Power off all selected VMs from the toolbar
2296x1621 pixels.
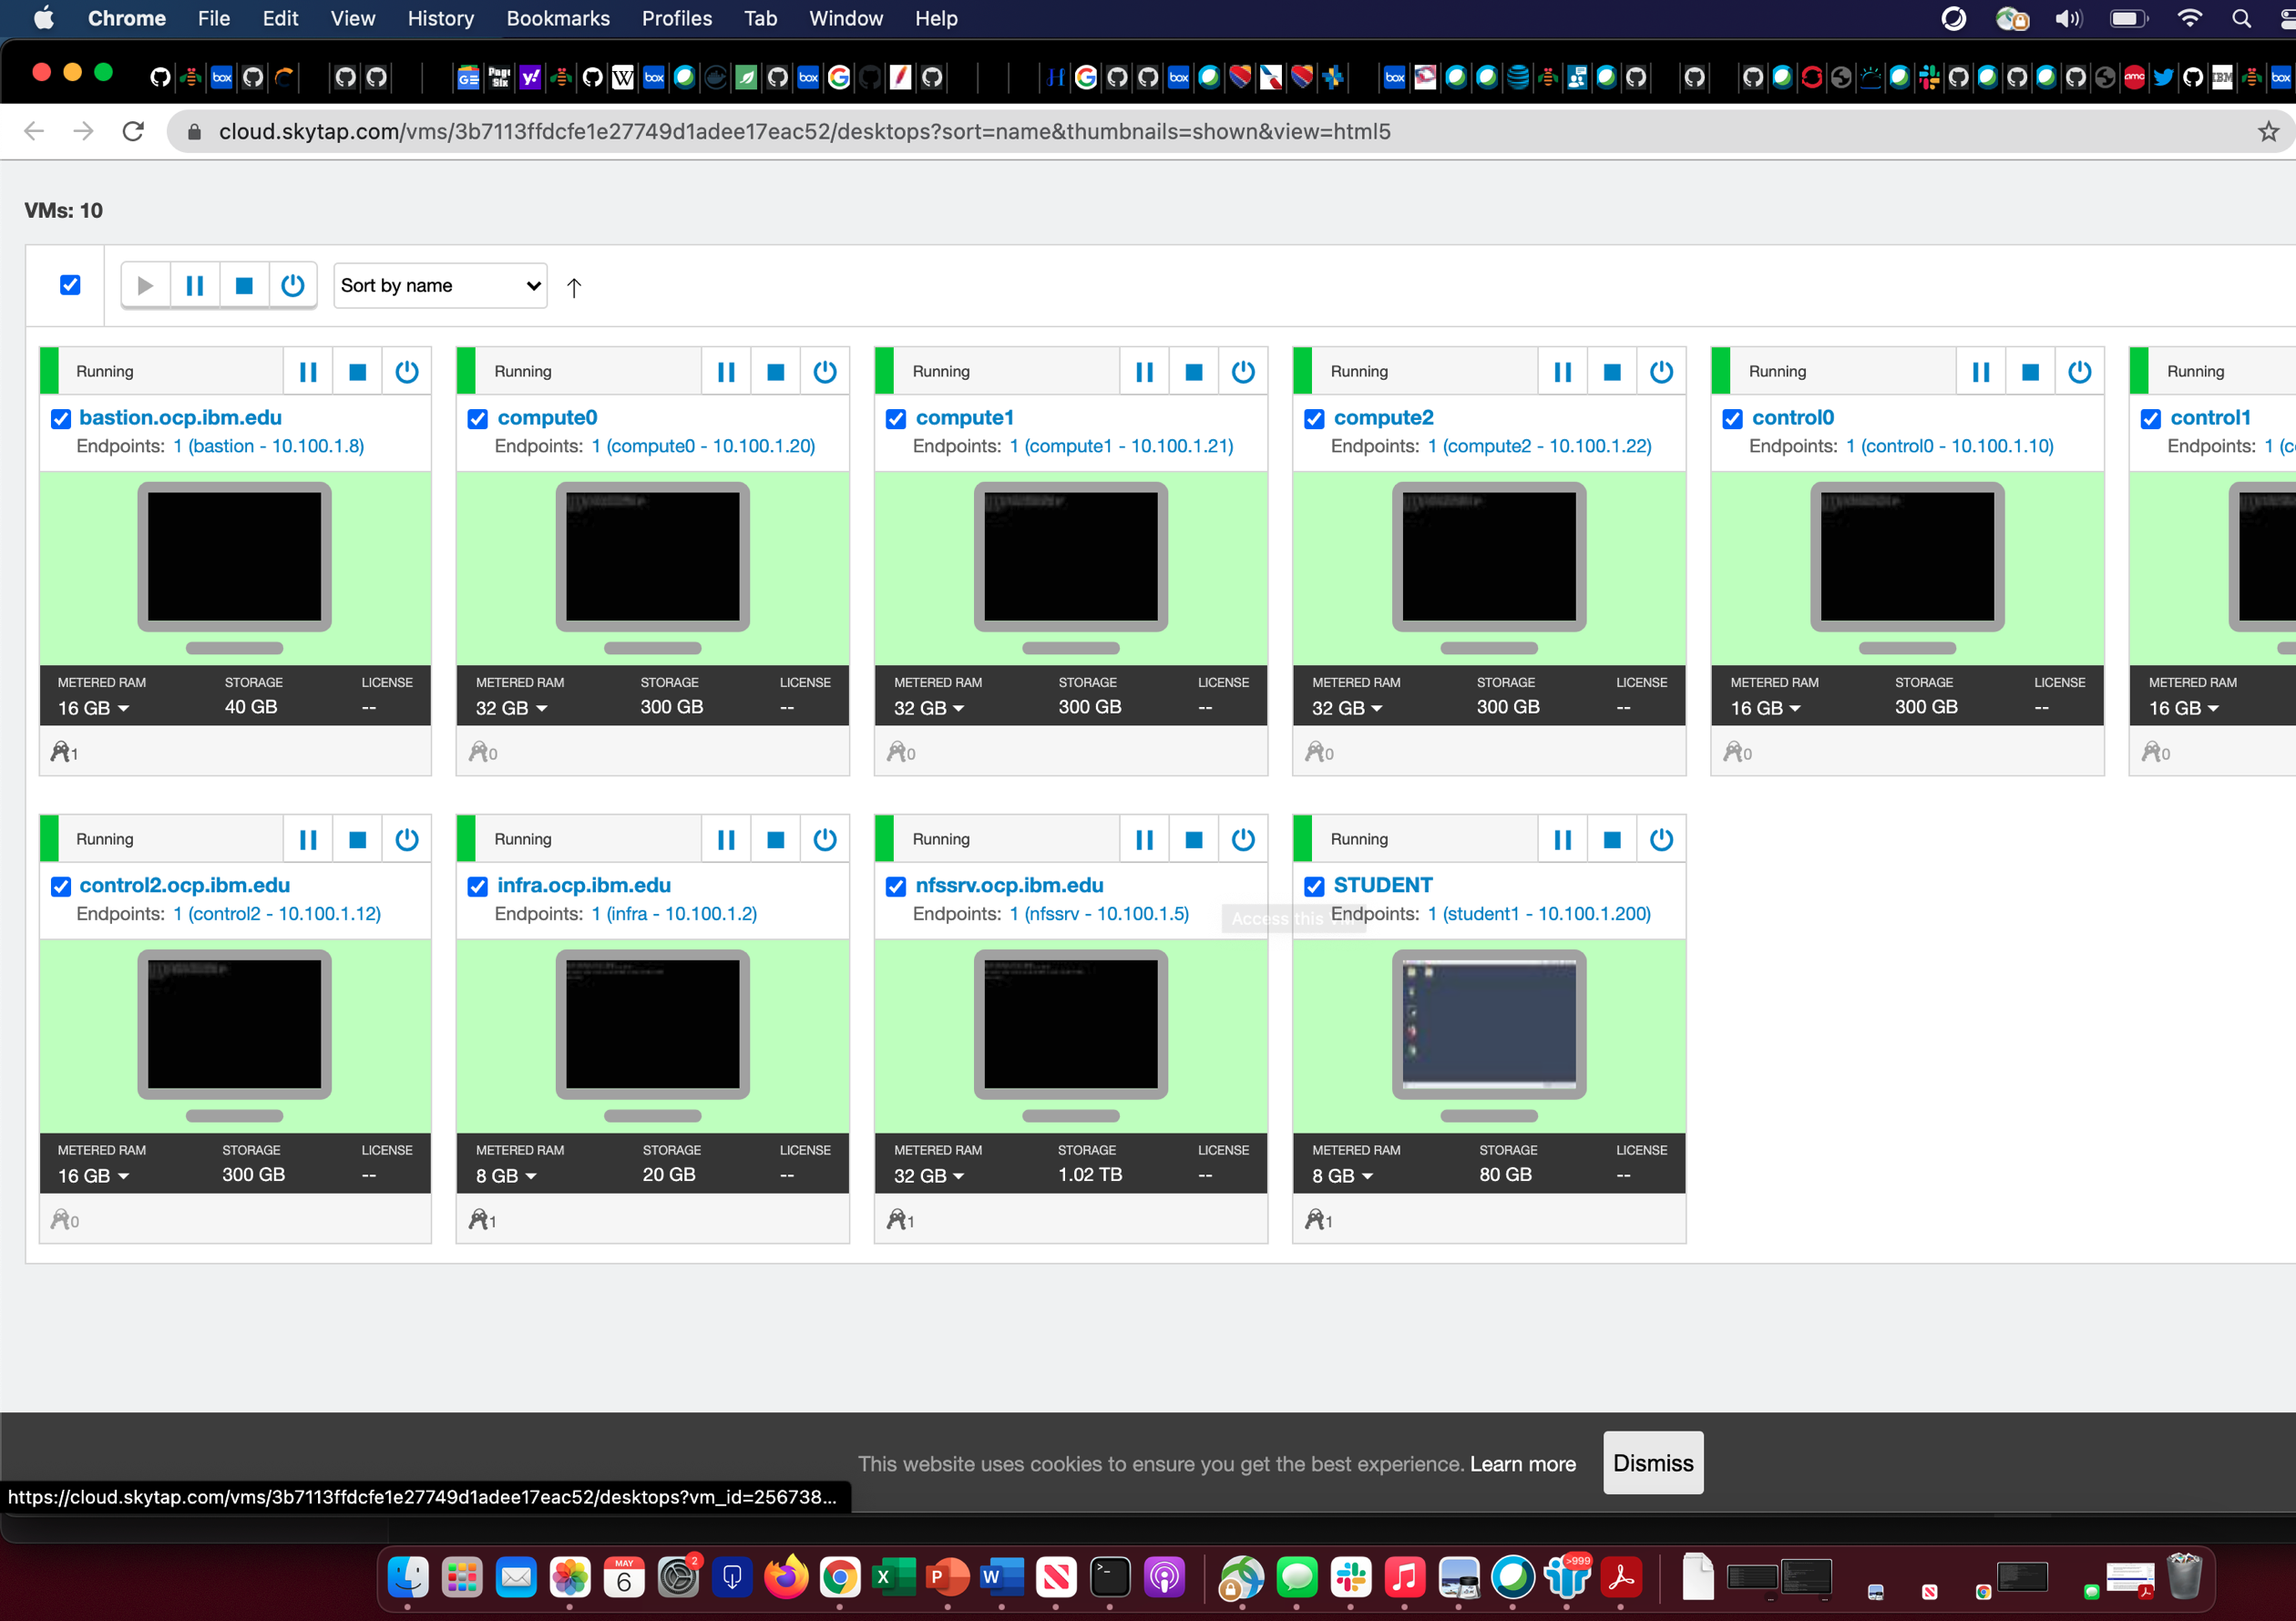pyautogui.click(x=292, y=286)
